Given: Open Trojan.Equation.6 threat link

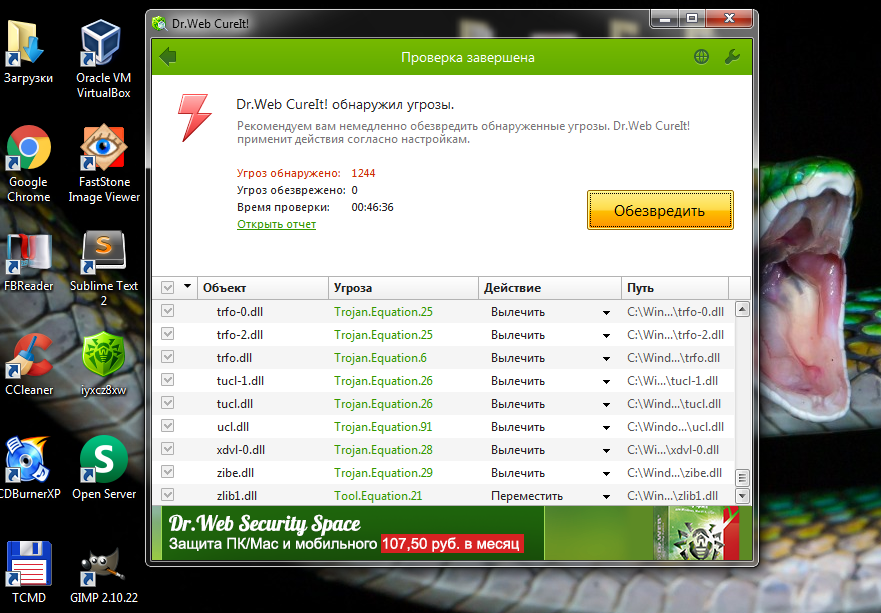Looking at the screenshot, I should coord(380,358).
